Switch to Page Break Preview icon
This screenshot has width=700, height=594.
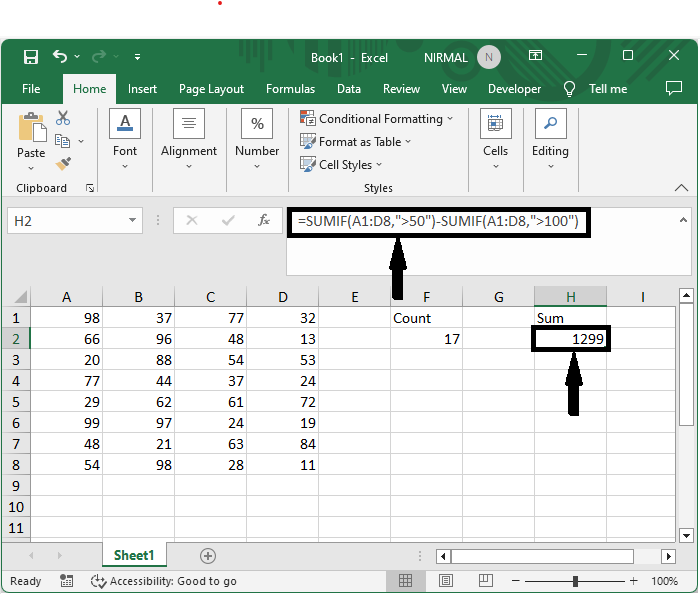pos(485,580)
